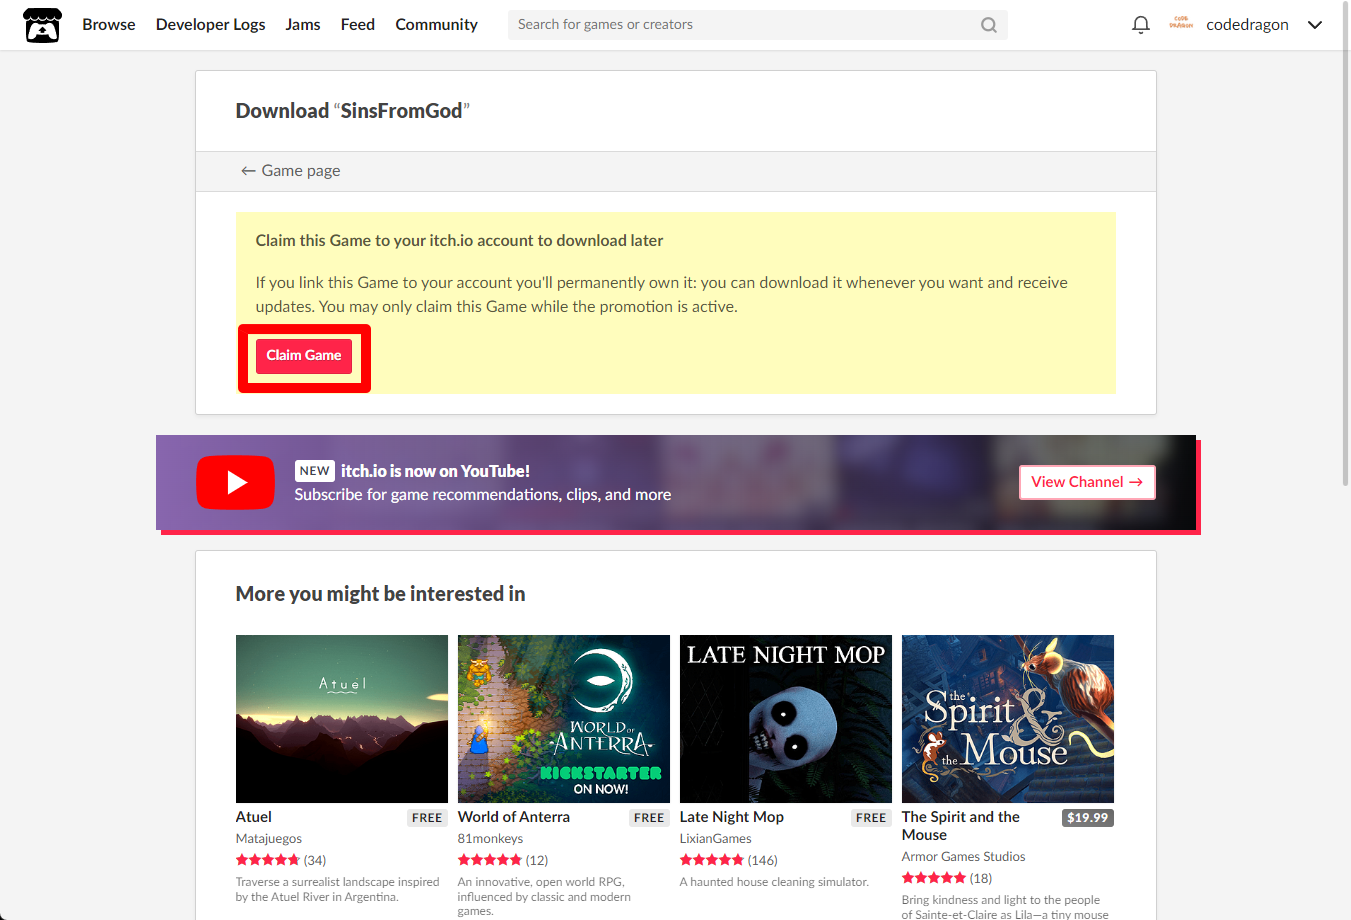Expand the account dropdown arrow
1351x920 pixels.
click(x=1315, y=25)
